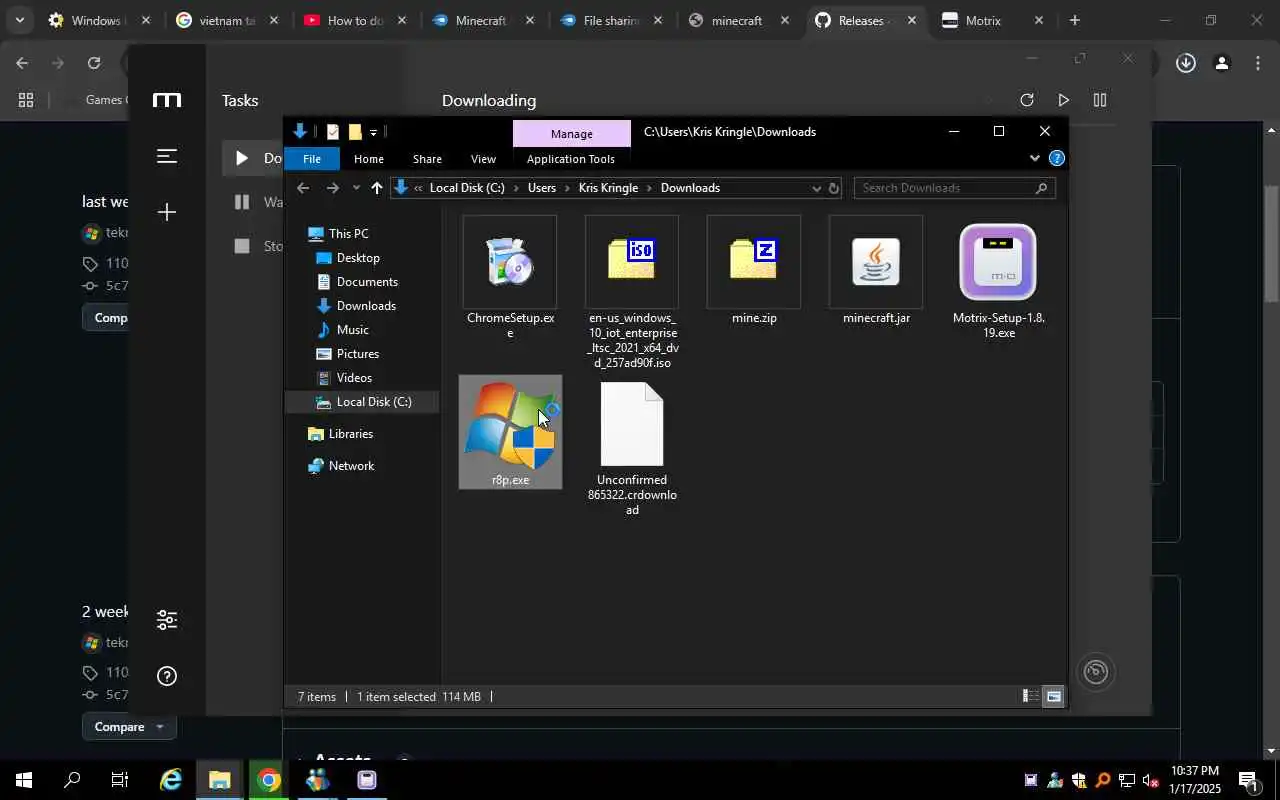Click the New Folder icon in Explorer quick access toolbar
The height and width of the screenshot is (800, 1280).
coord(354,132)
